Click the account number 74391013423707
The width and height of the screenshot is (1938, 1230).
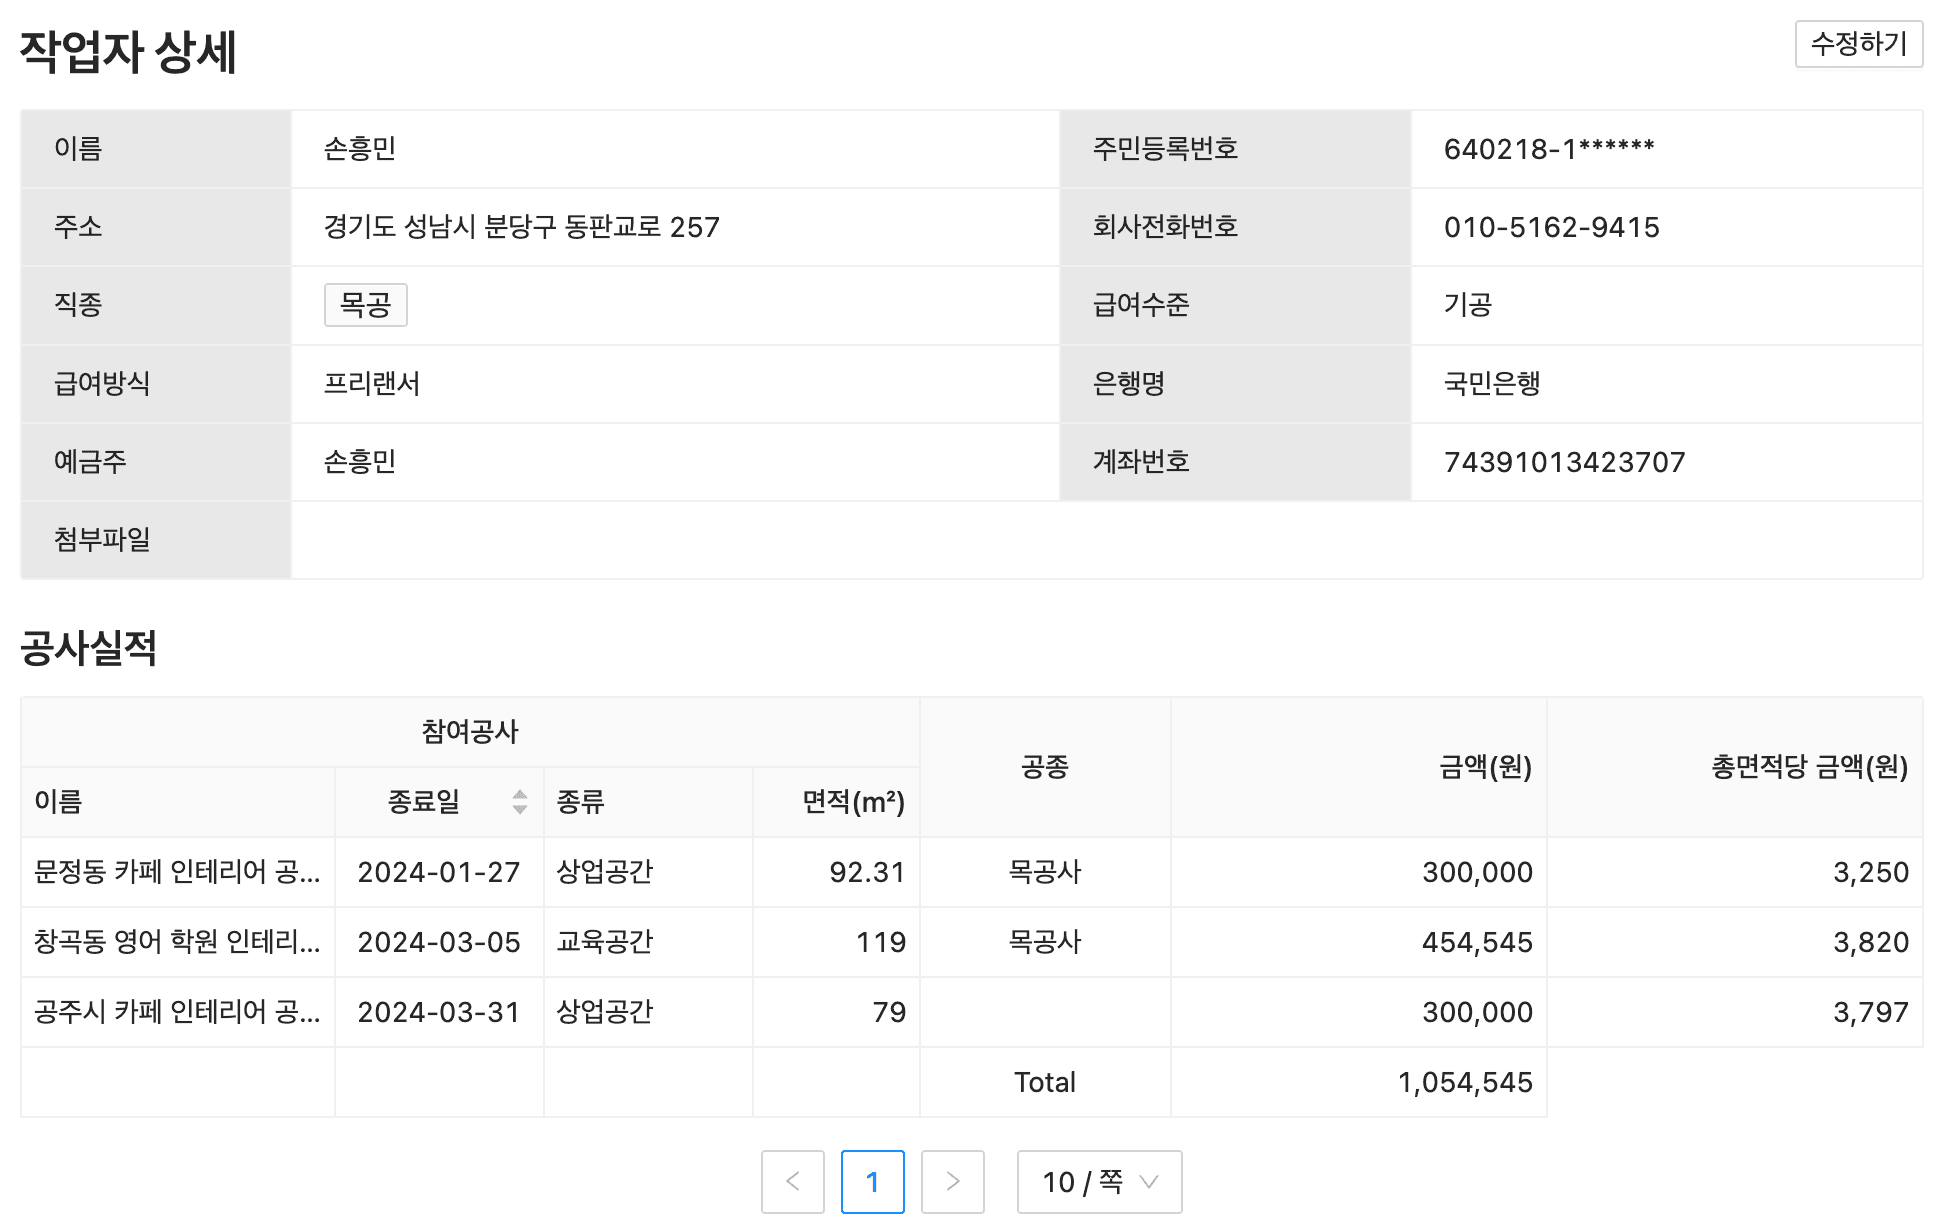tap(1564, 462)
